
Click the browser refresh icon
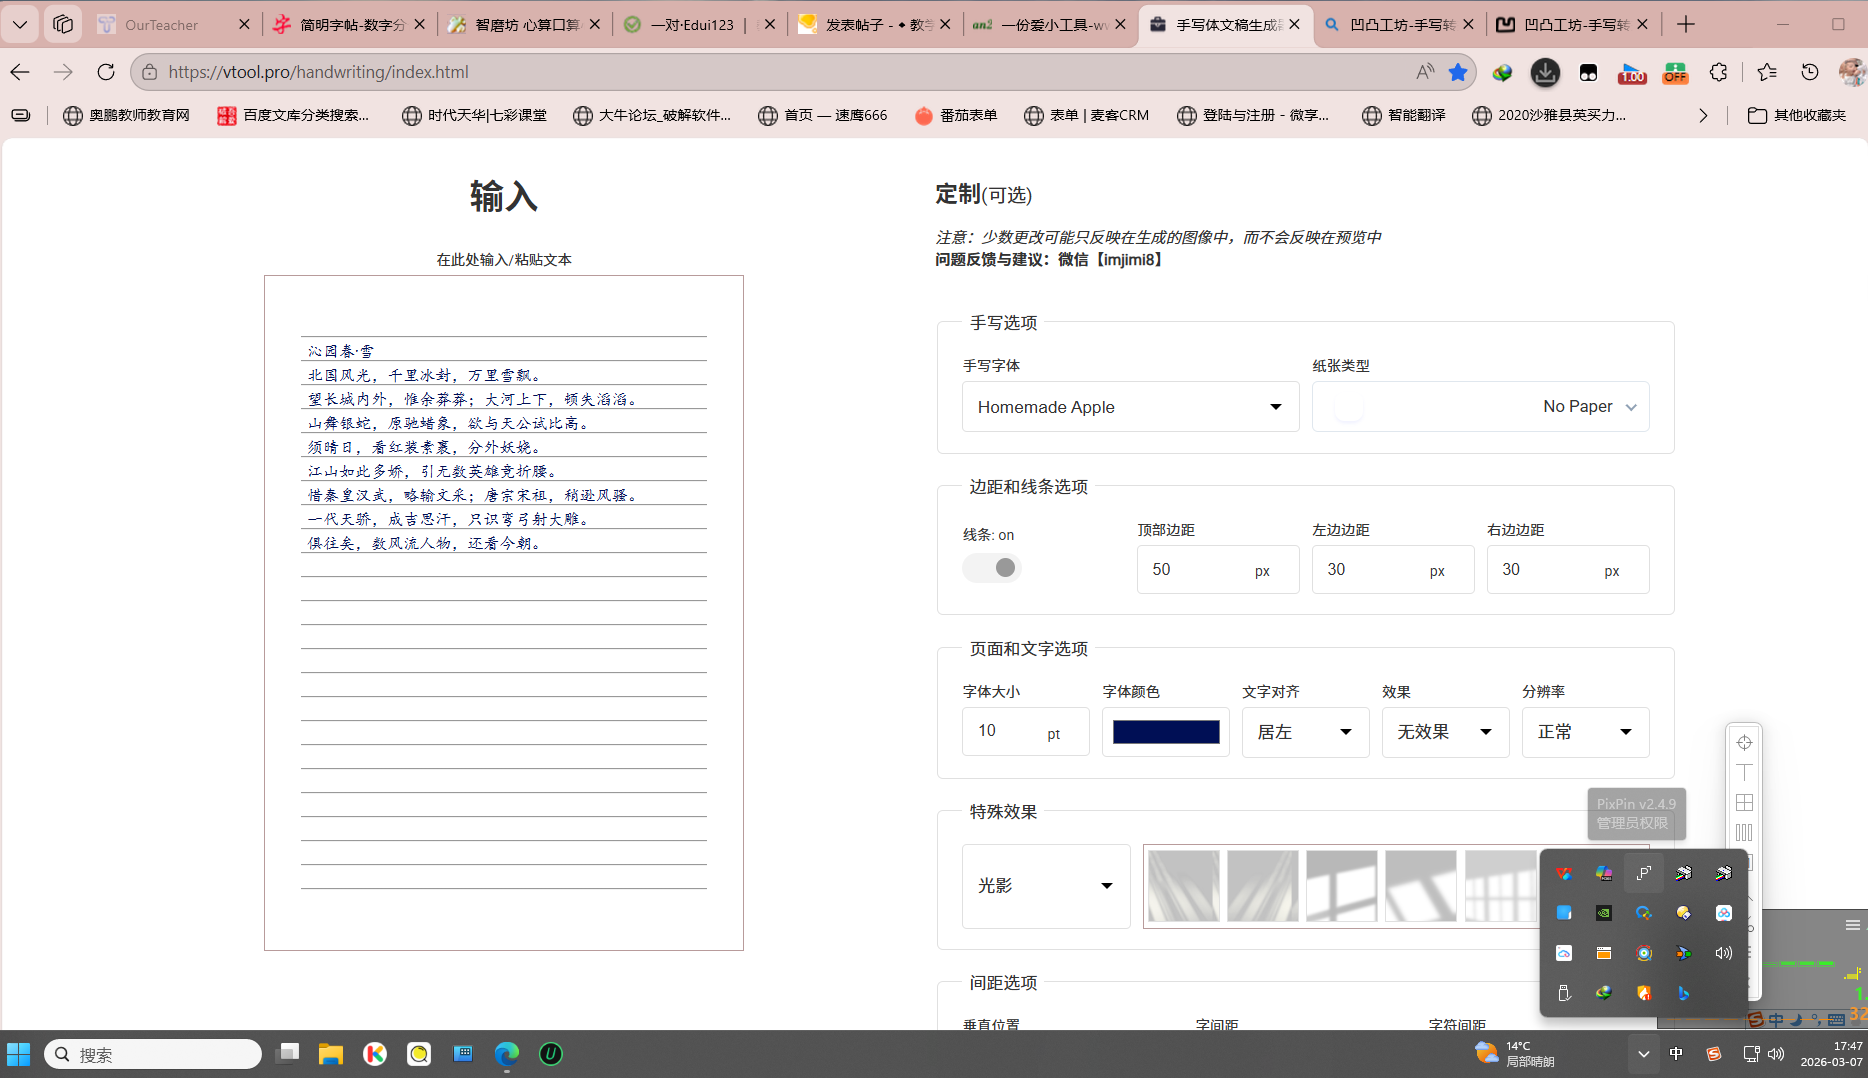pyautogui.click(x=106, y=72)
